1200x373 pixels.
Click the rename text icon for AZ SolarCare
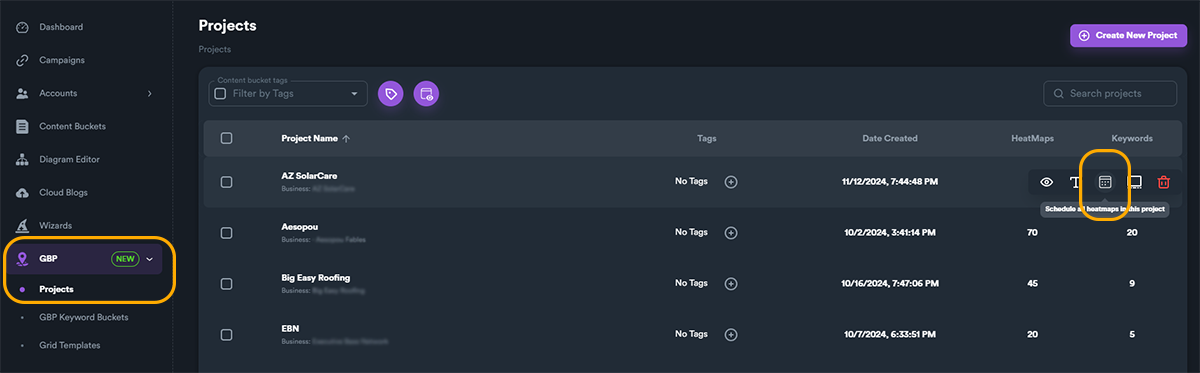1076,182
